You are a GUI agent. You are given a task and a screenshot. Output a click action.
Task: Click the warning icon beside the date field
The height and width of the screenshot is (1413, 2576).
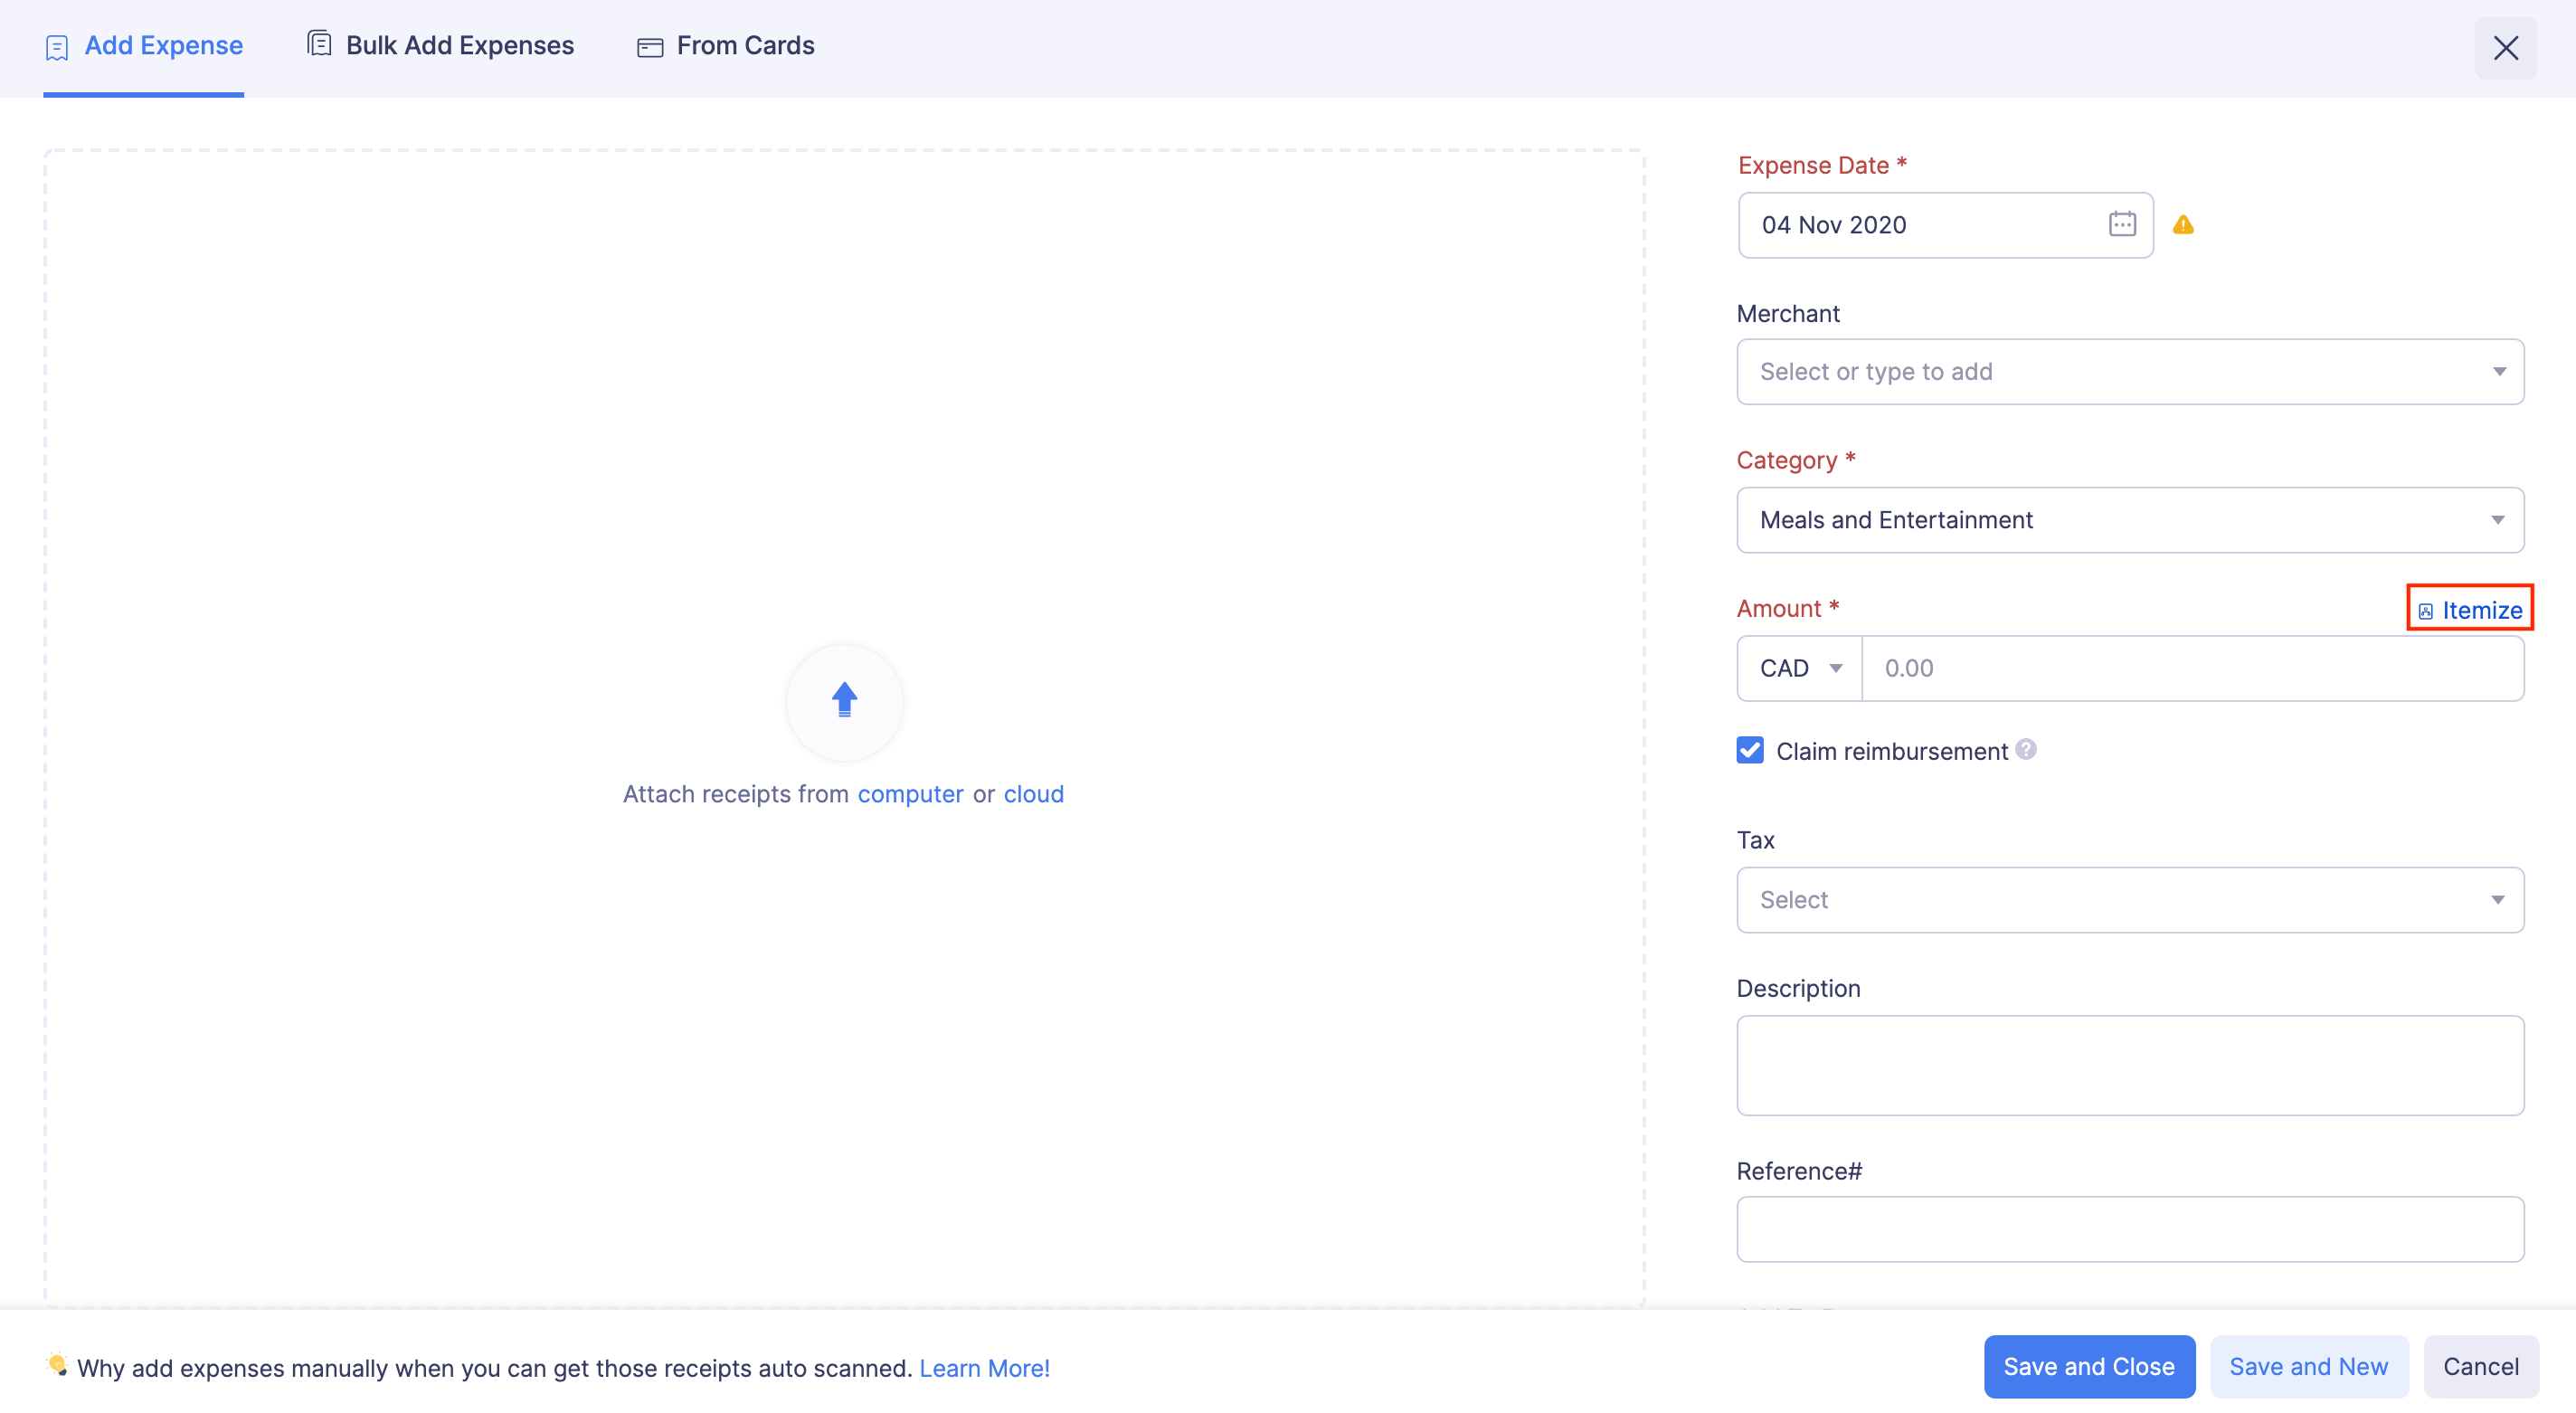pos(2183,224)
